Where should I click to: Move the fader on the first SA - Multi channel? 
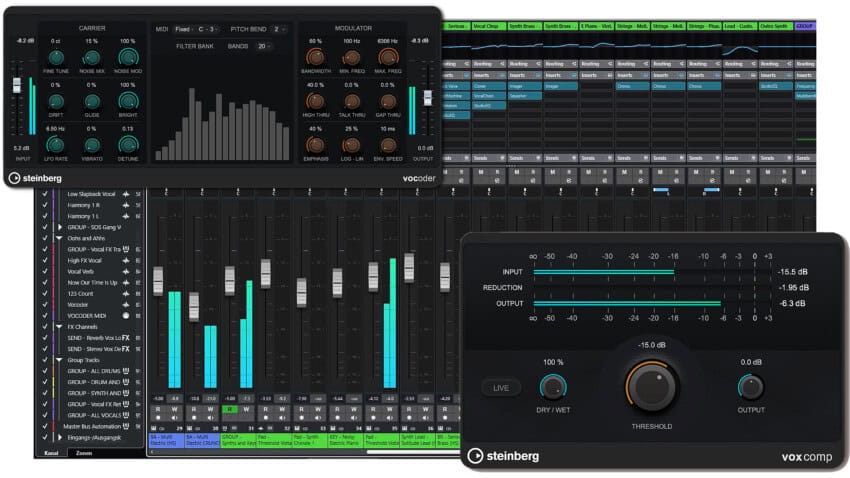tap(158, 281)
